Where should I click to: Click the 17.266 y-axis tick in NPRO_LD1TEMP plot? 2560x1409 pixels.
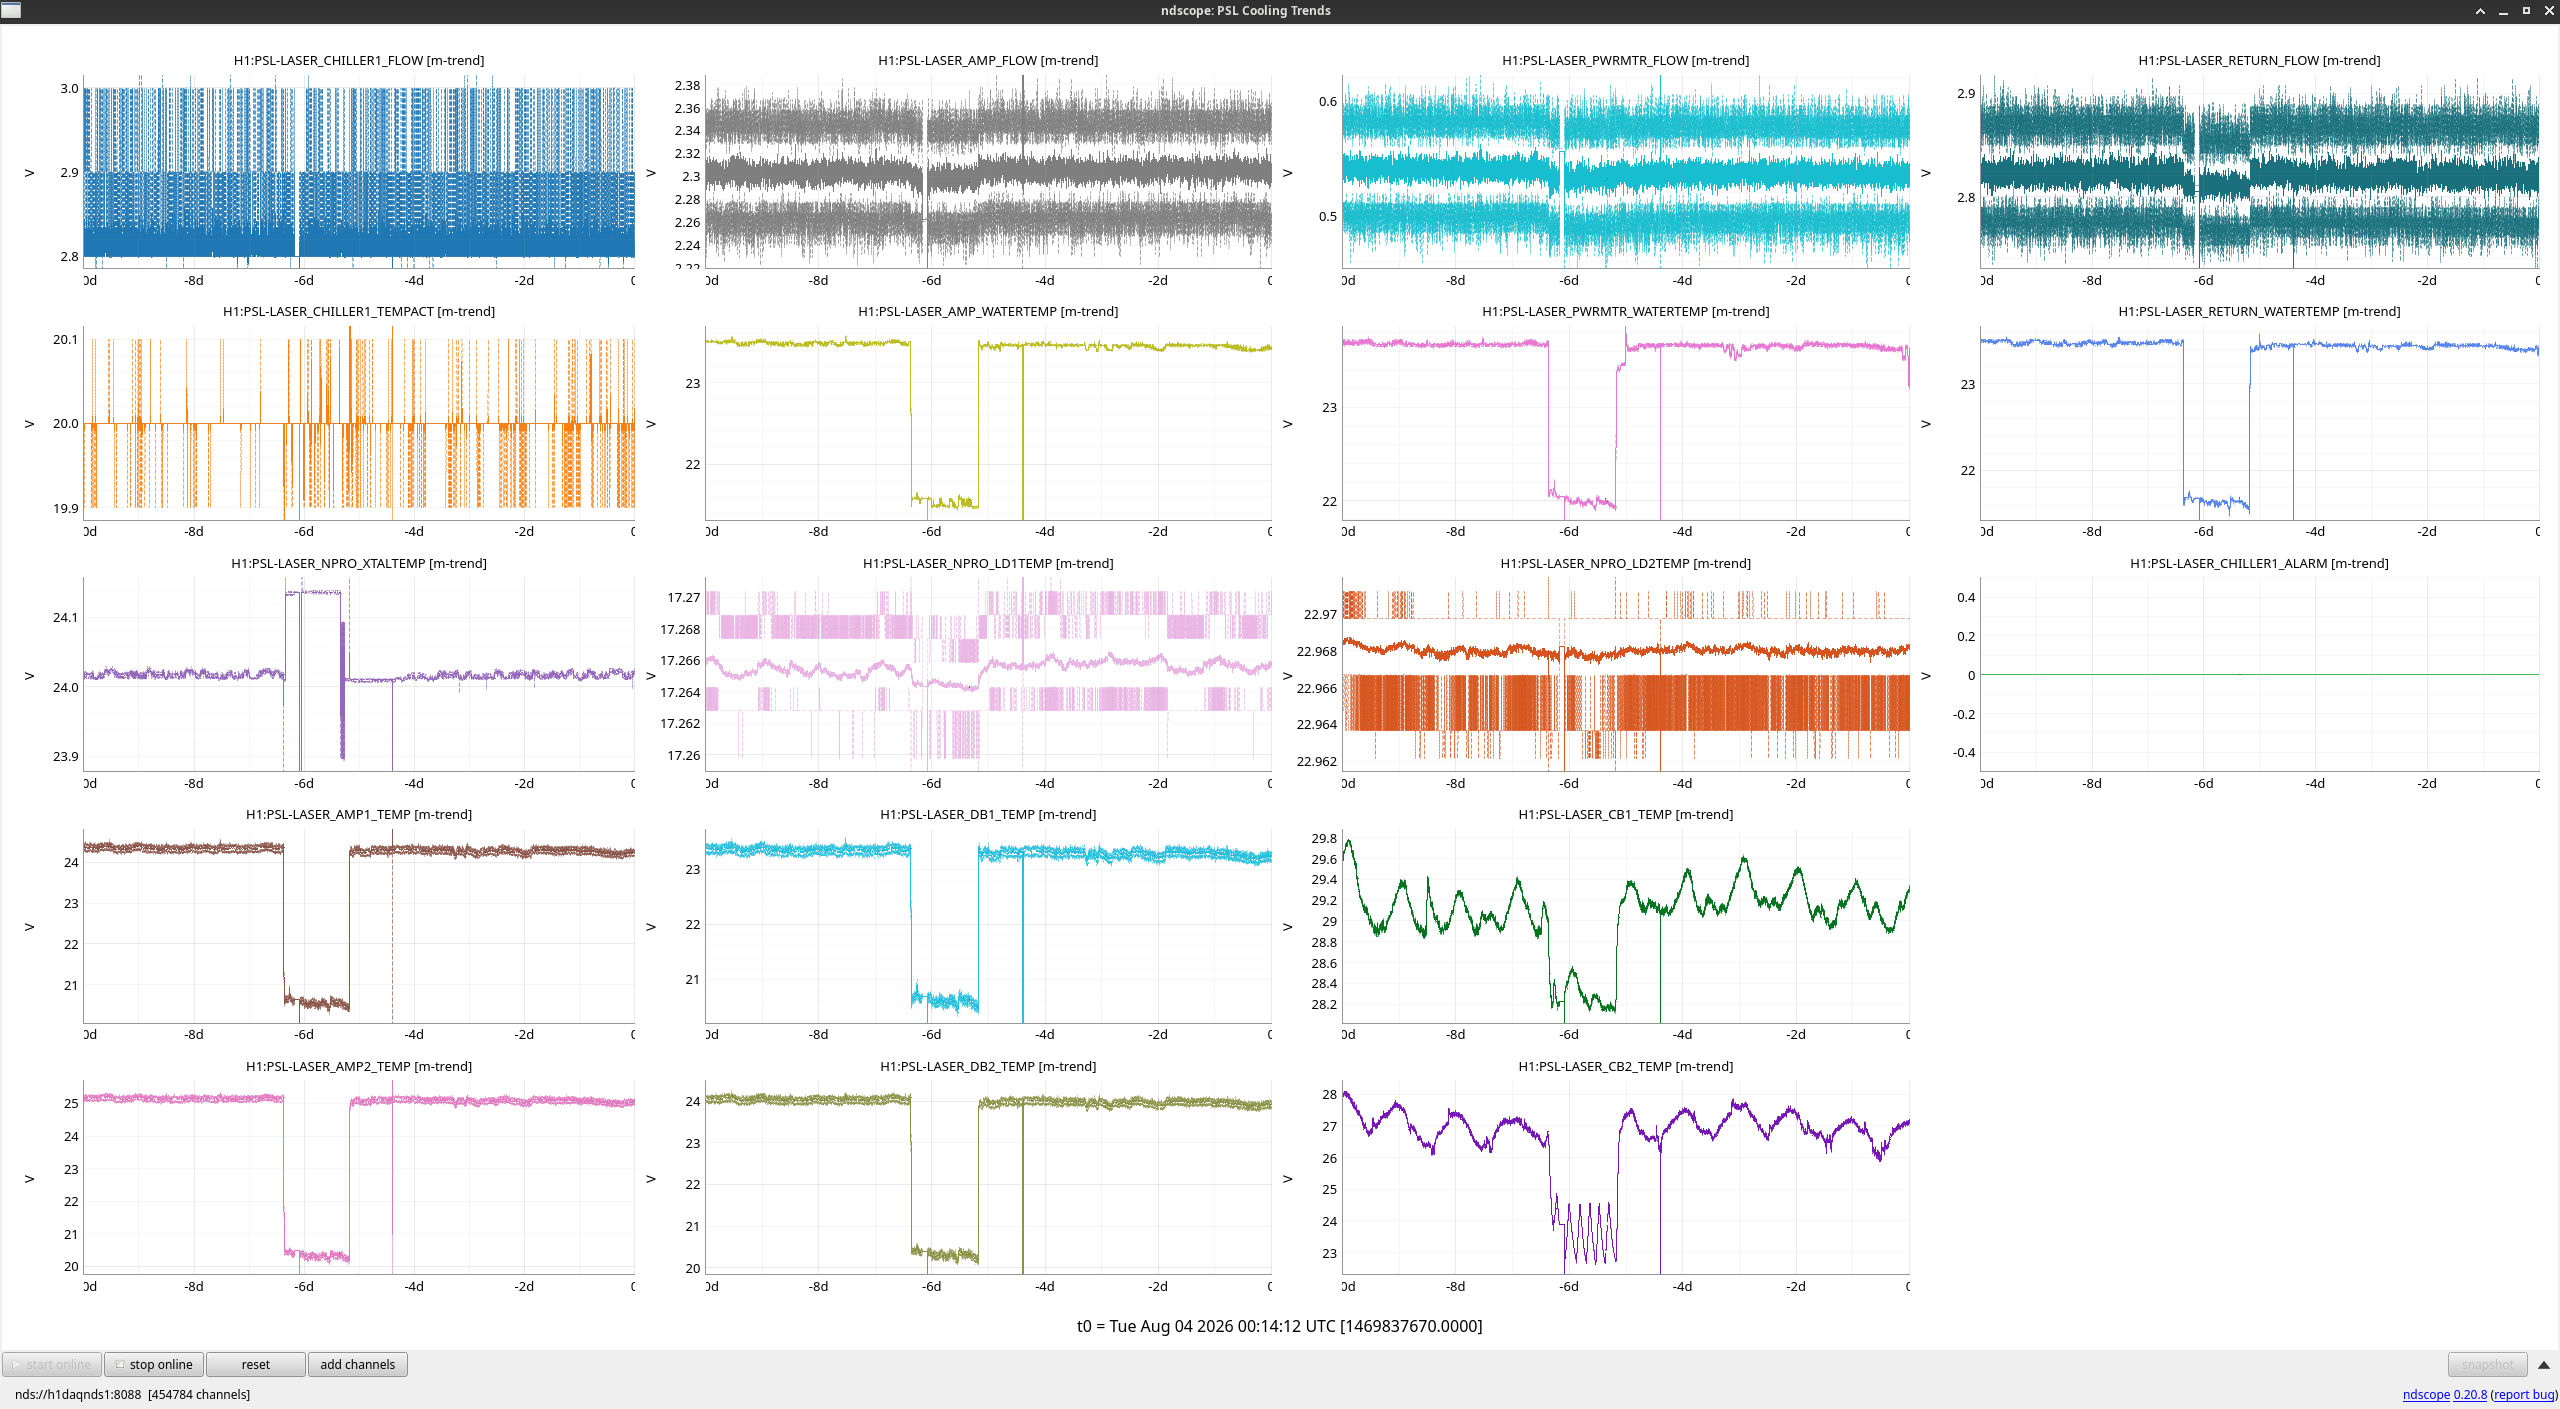(x=680, y=660)
